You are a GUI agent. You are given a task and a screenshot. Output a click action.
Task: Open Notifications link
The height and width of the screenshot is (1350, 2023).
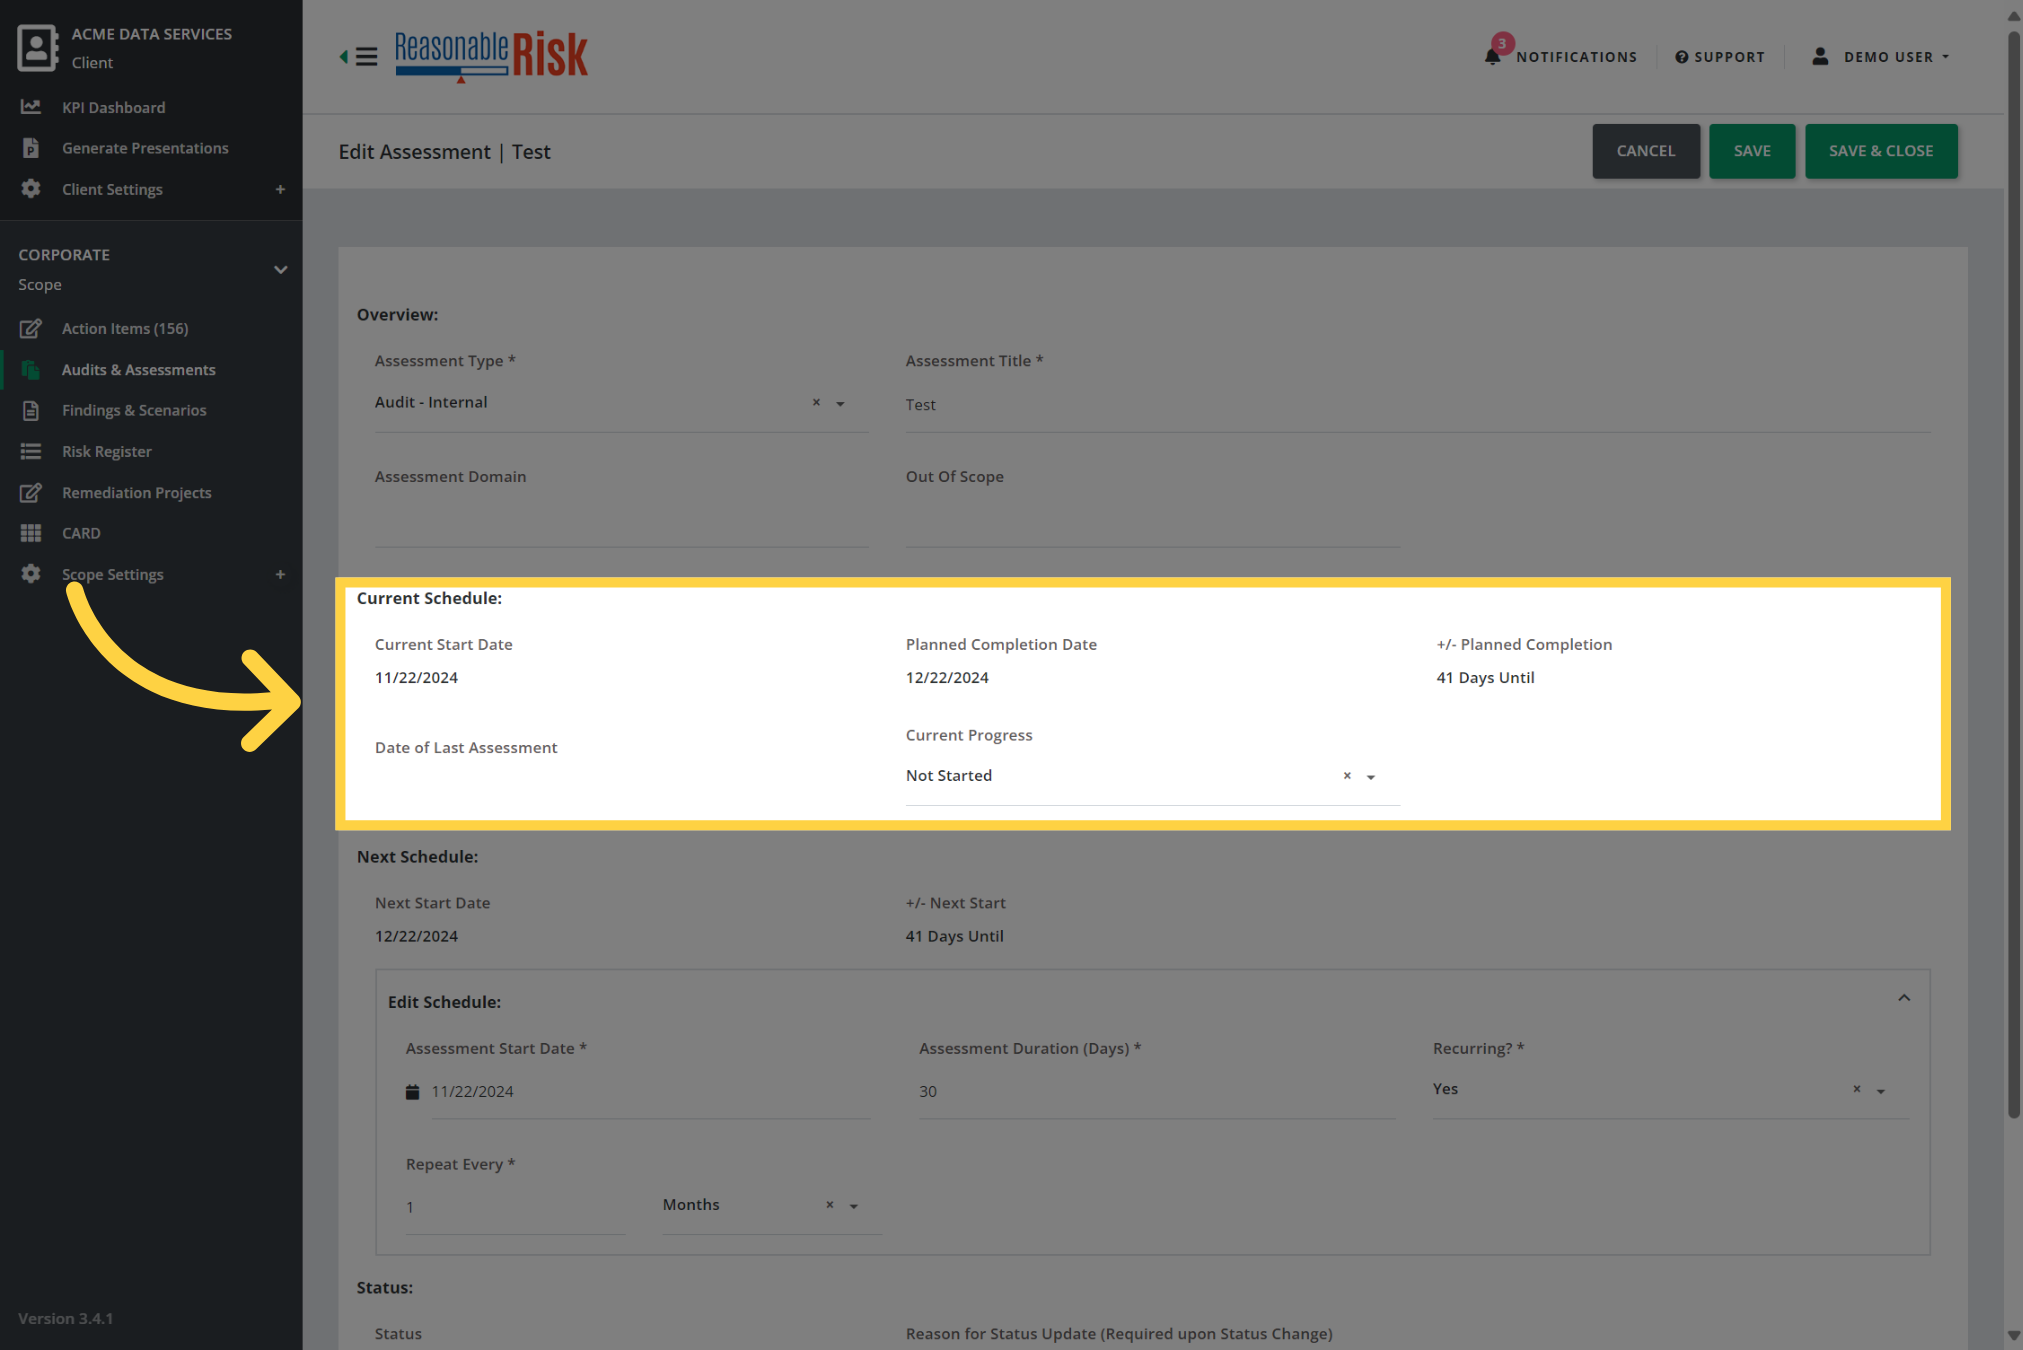click(1576, 57)
